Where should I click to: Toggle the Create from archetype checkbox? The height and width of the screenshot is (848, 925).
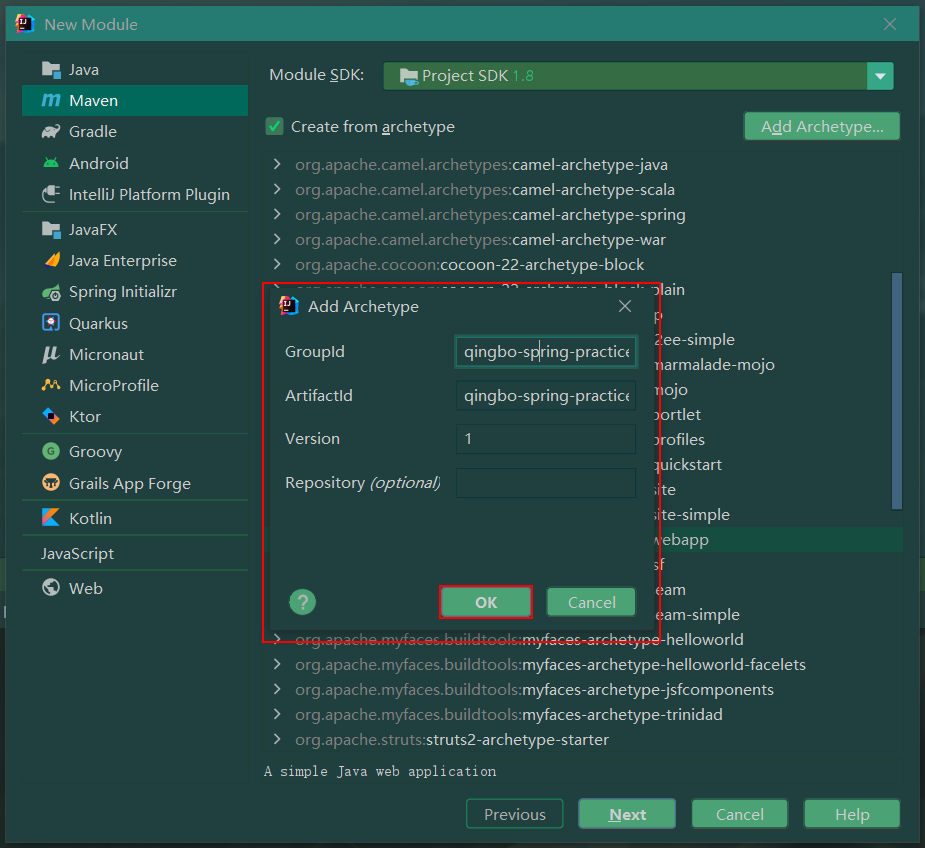coord(274,127)
